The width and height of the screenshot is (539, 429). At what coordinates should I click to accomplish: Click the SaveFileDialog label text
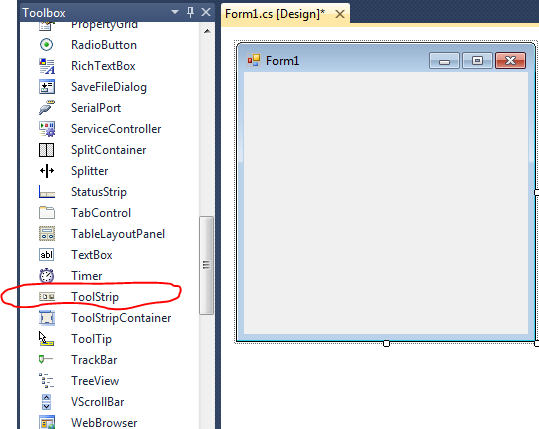pos(109,87)
